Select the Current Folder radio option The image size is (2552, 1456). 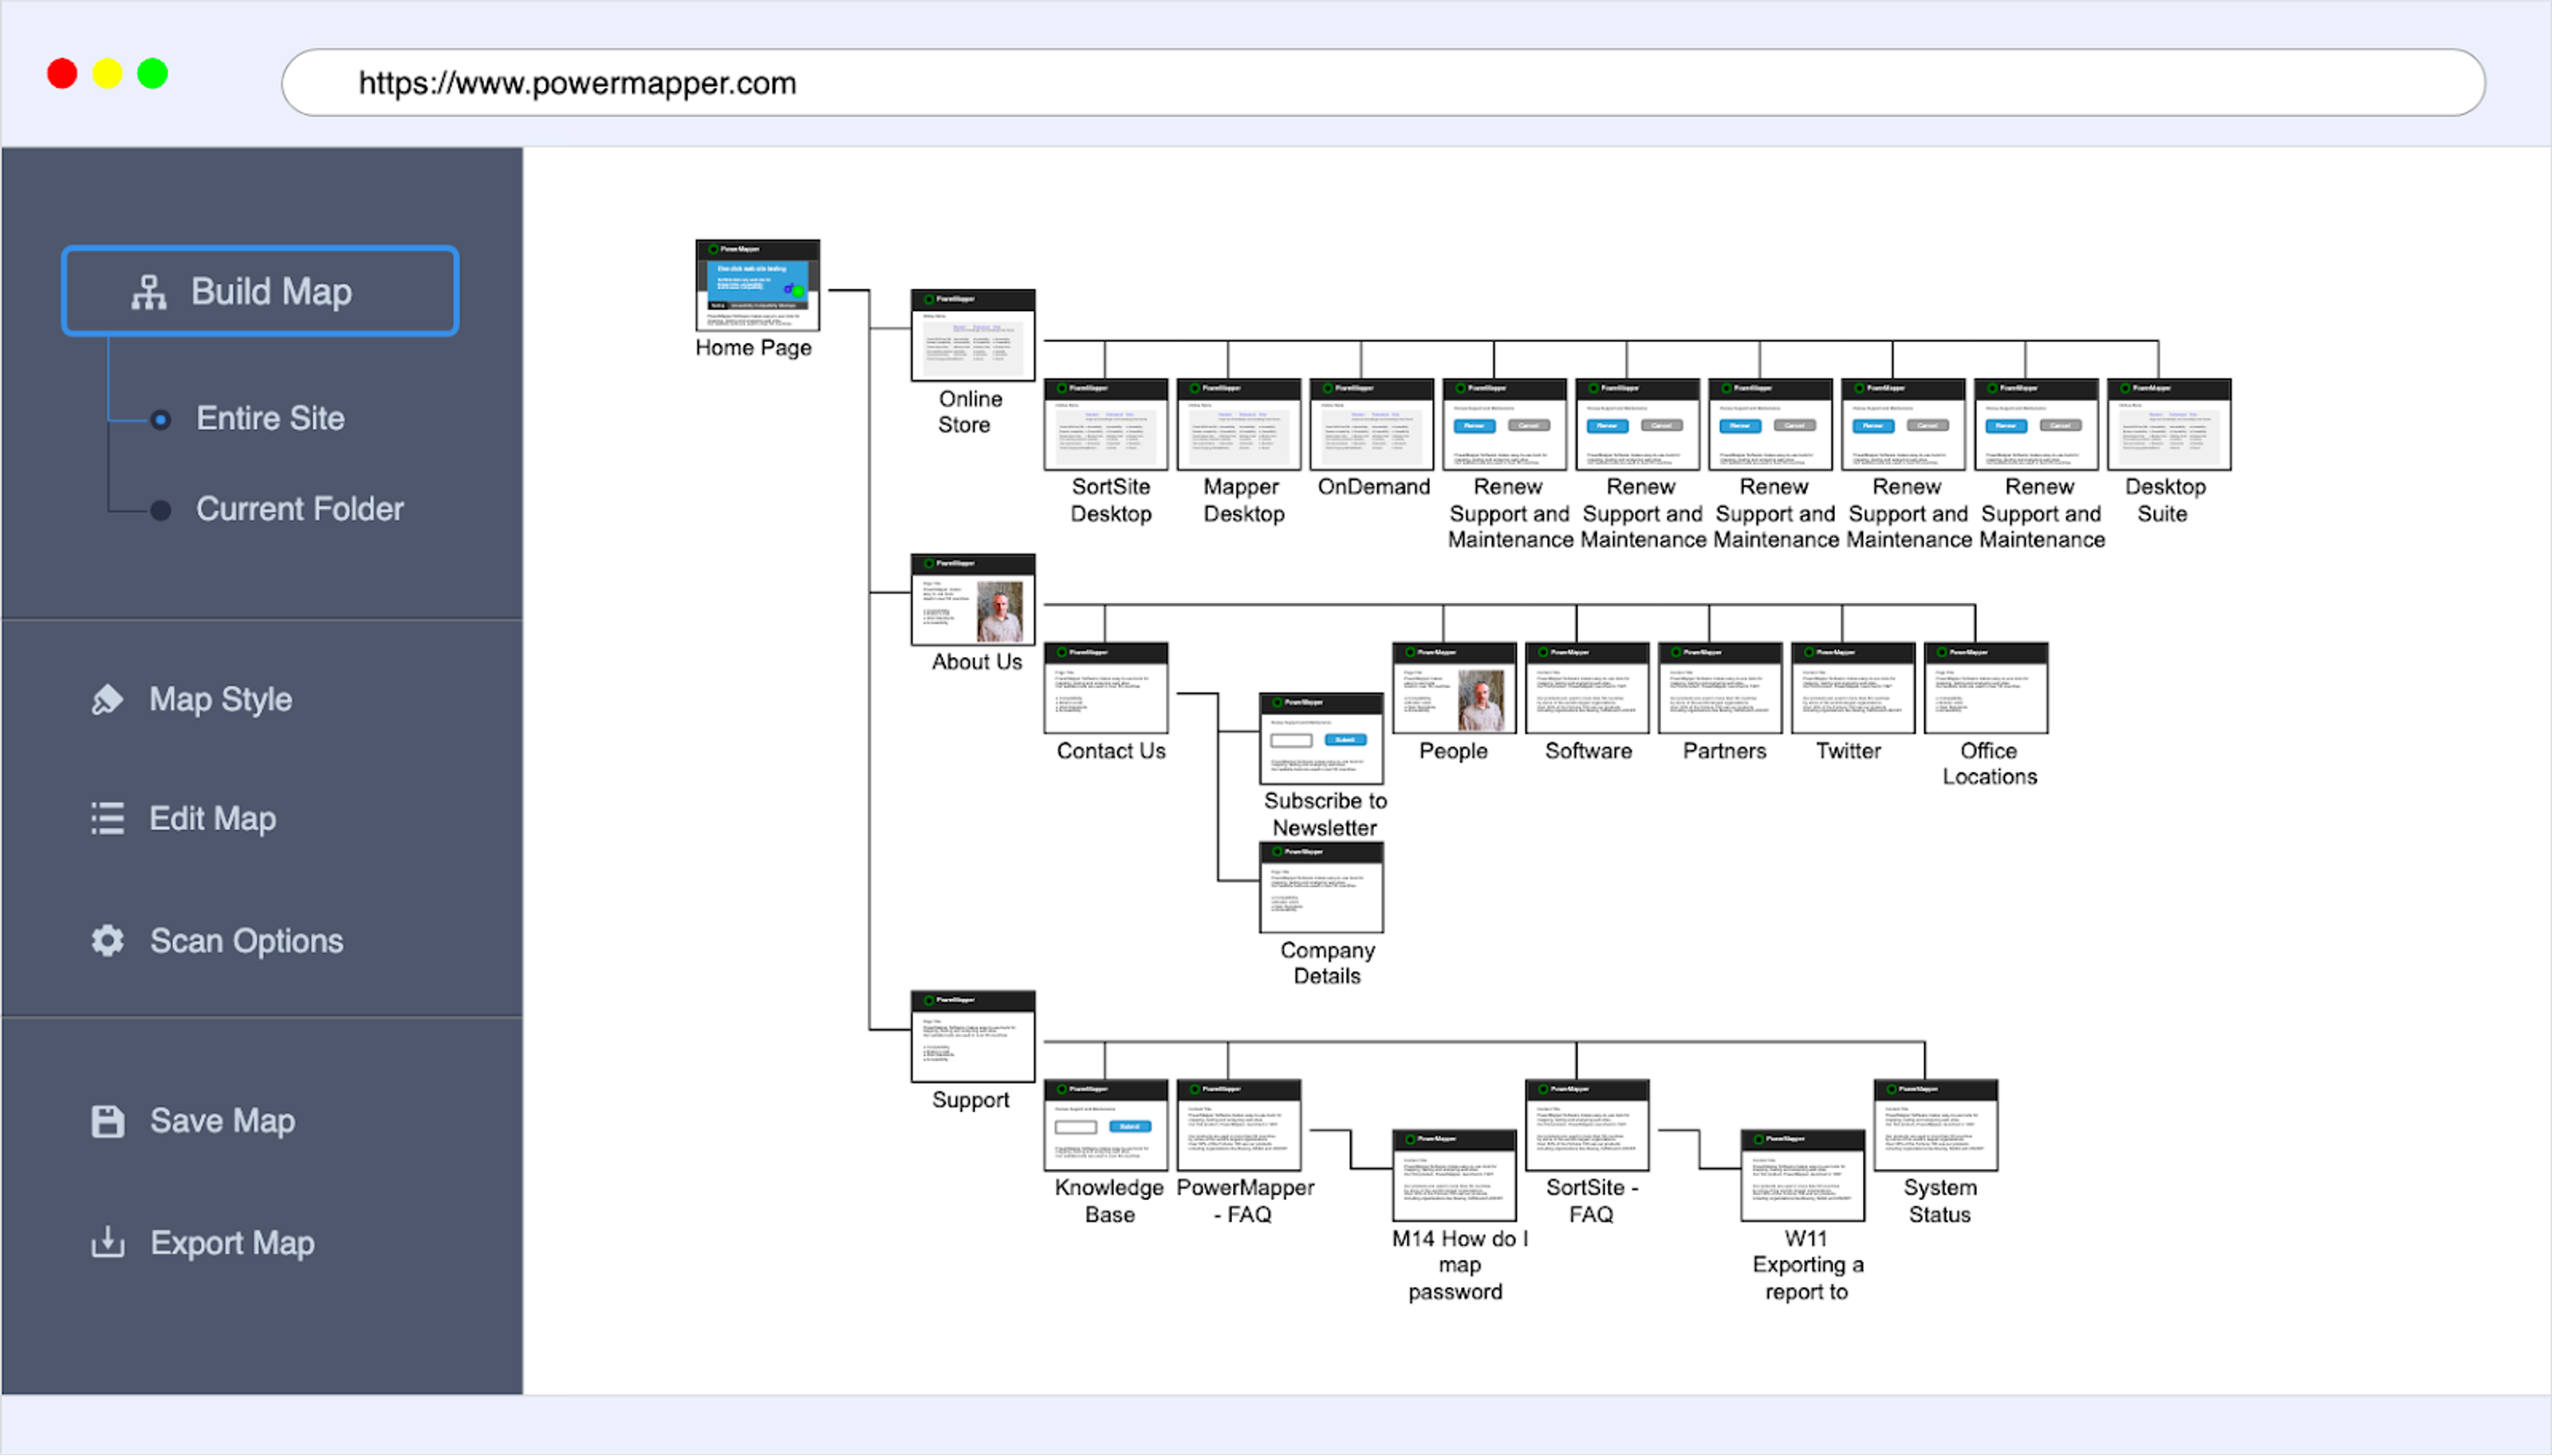pos(160,510)
